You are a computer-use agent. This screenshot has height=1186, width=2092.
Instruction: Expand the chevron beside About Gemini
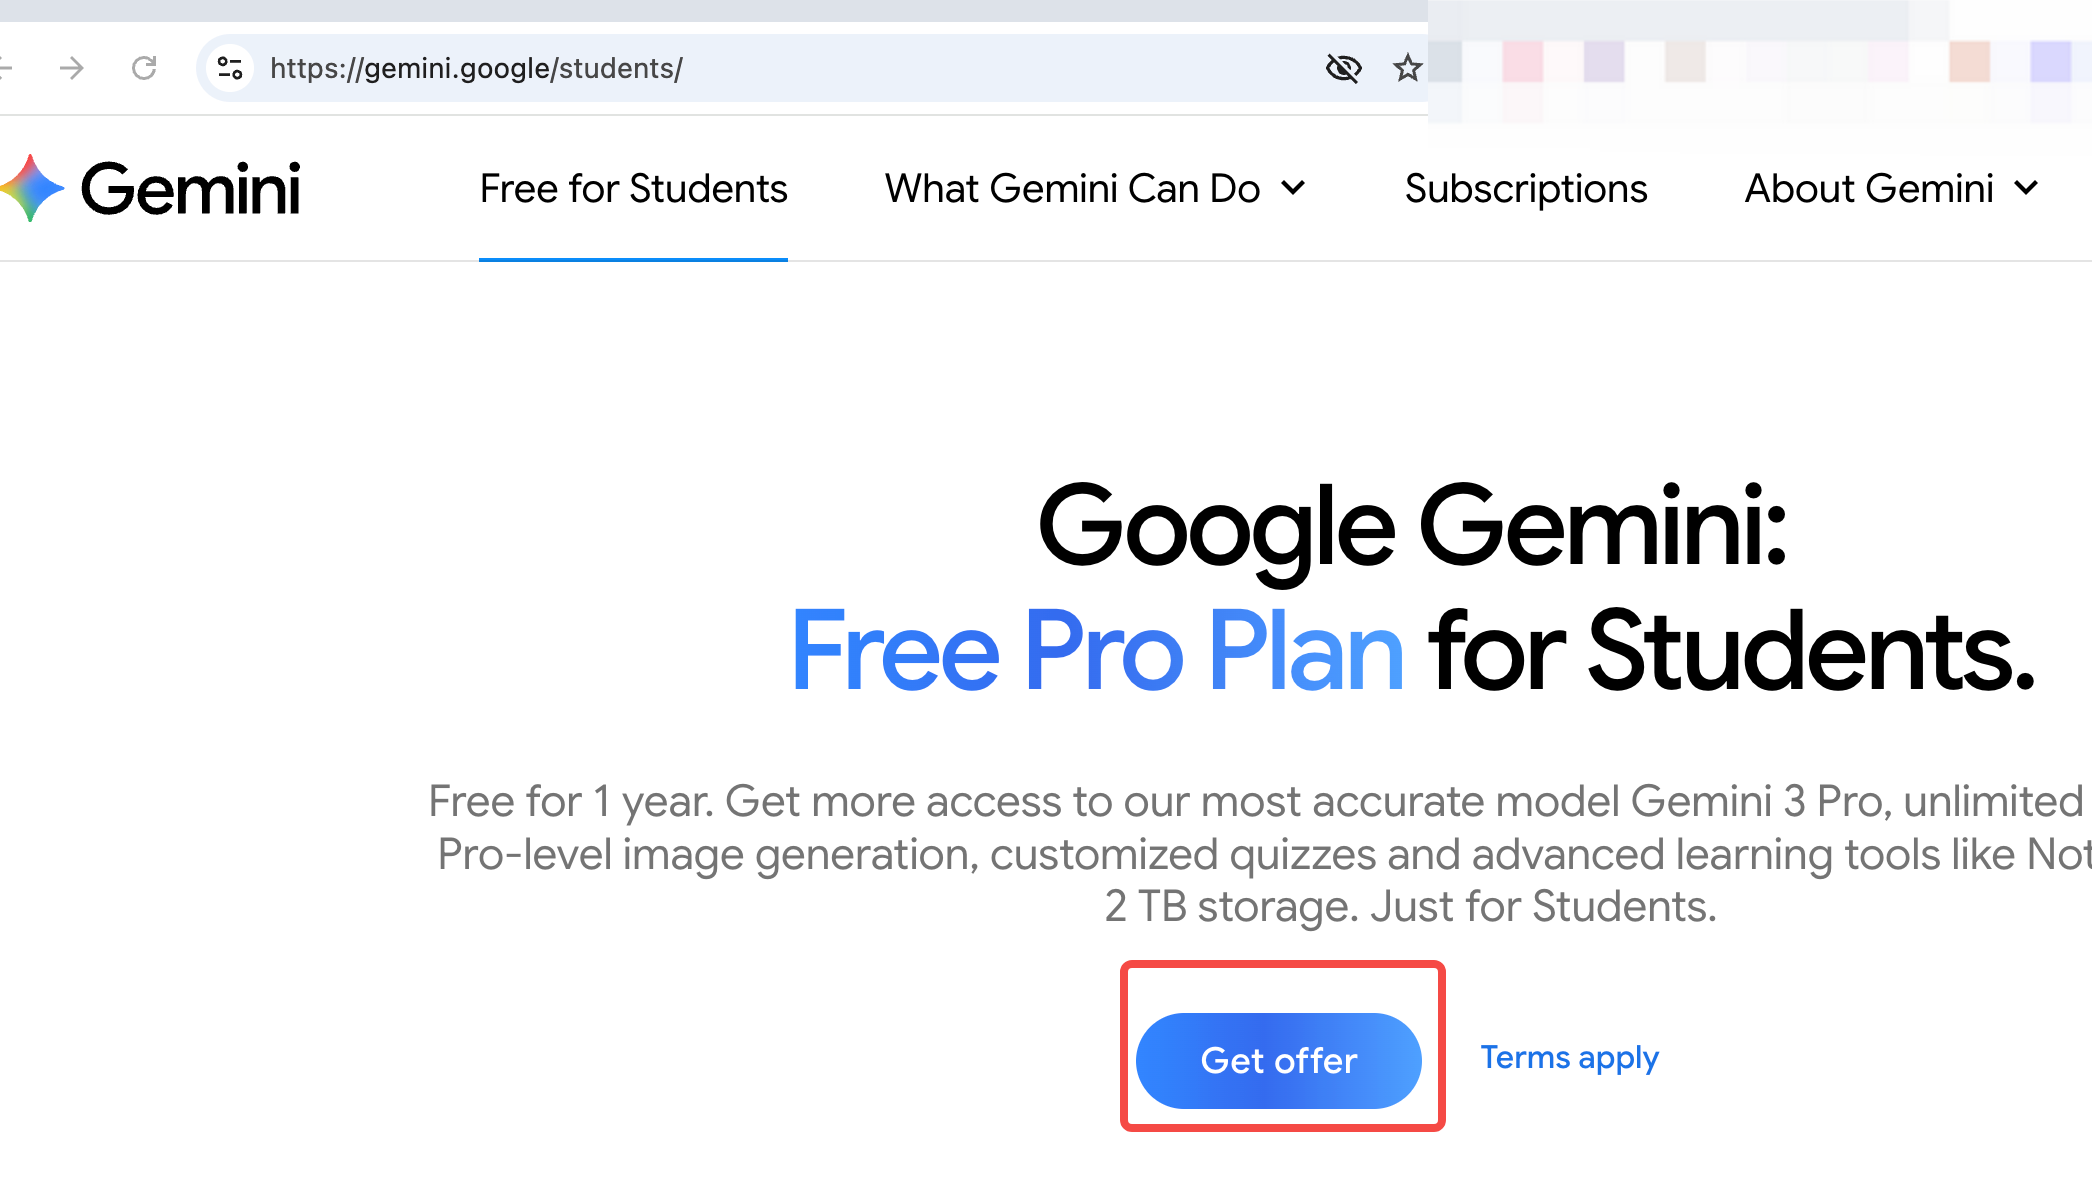point(2026,188)
